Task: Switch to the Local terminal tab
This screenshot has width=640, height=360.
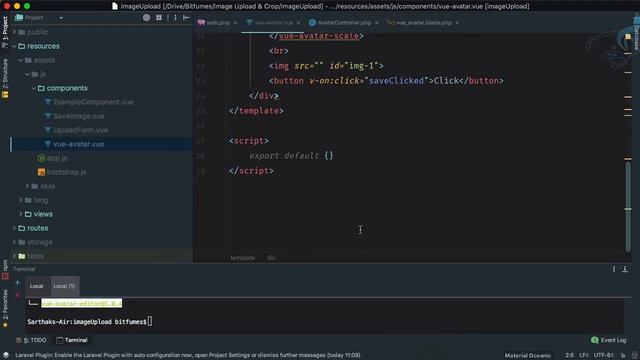Action: click(36, 286)
